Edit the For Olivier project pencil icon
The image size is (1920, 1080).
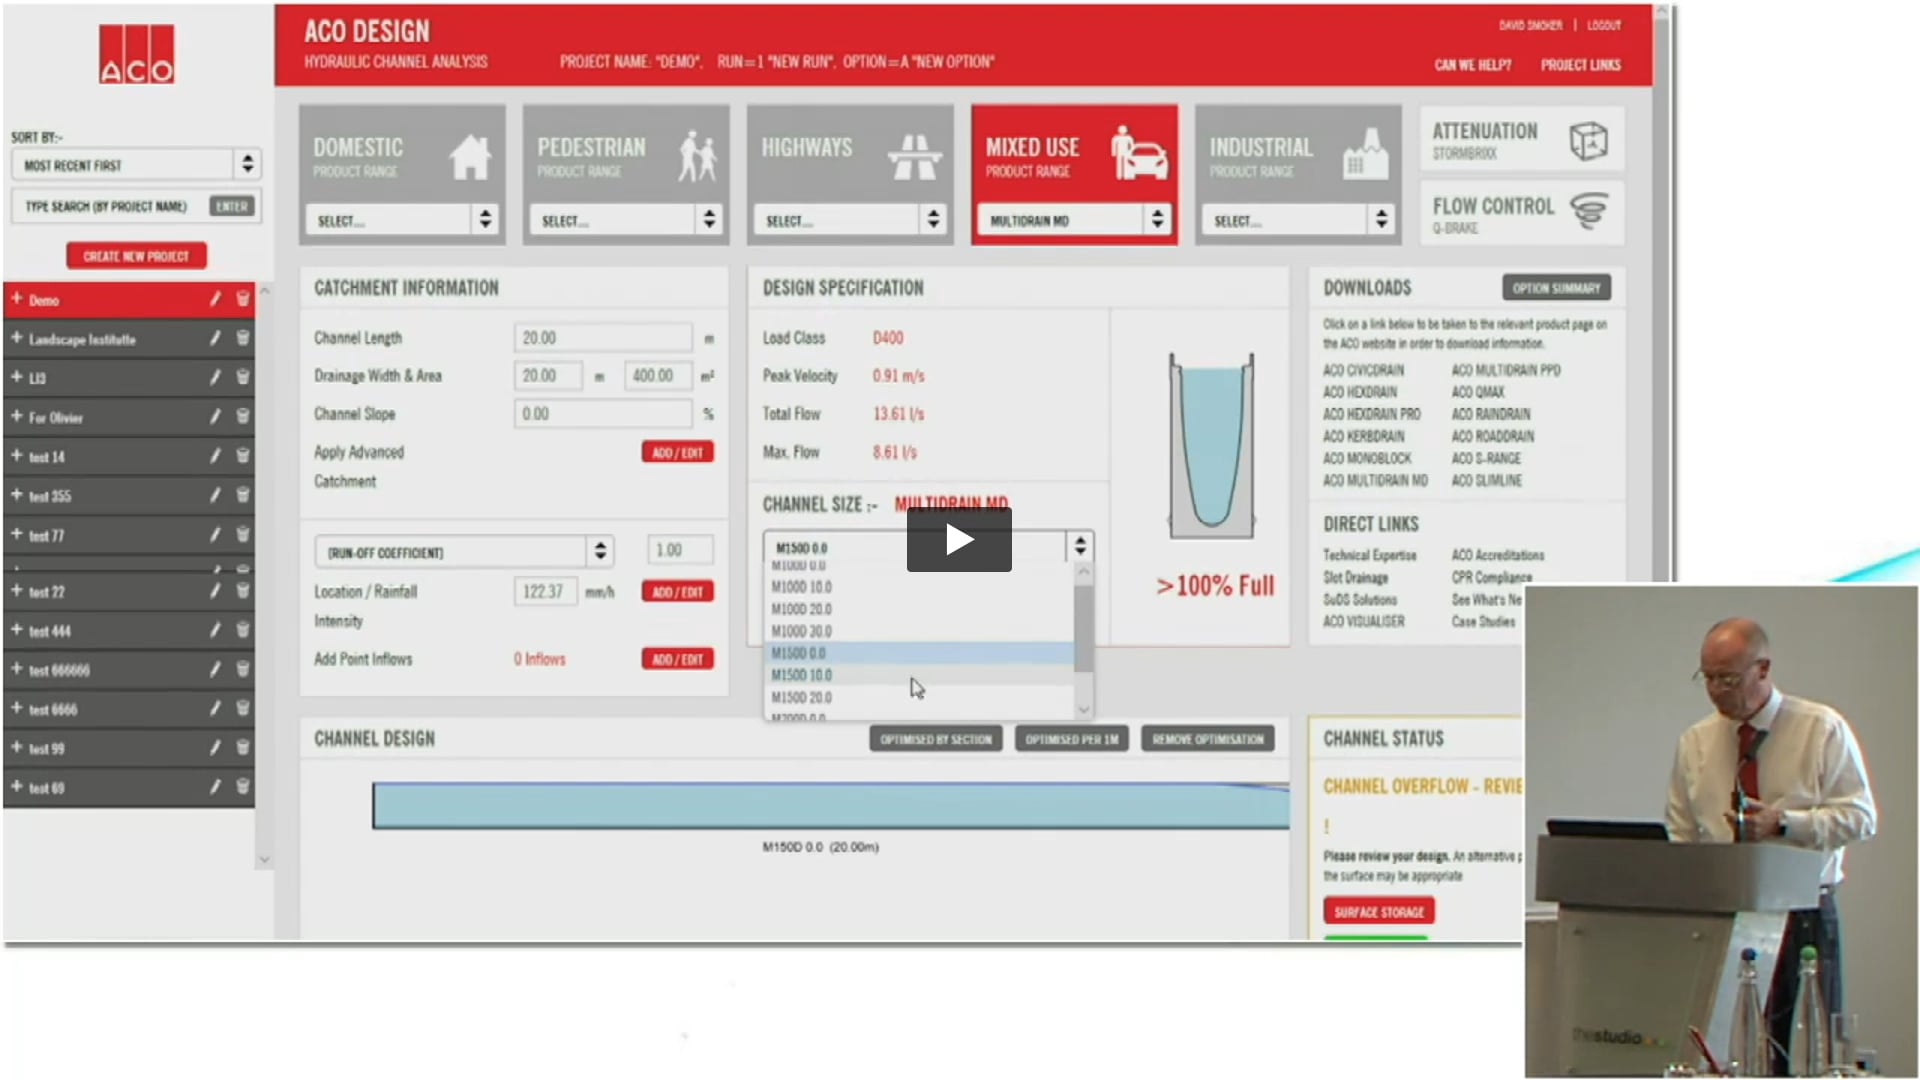click(215, 417)
